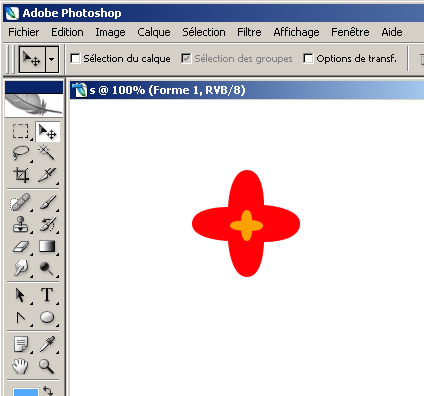
Task: Select the Rectangular Marquee tool
Action: point(21,131)
